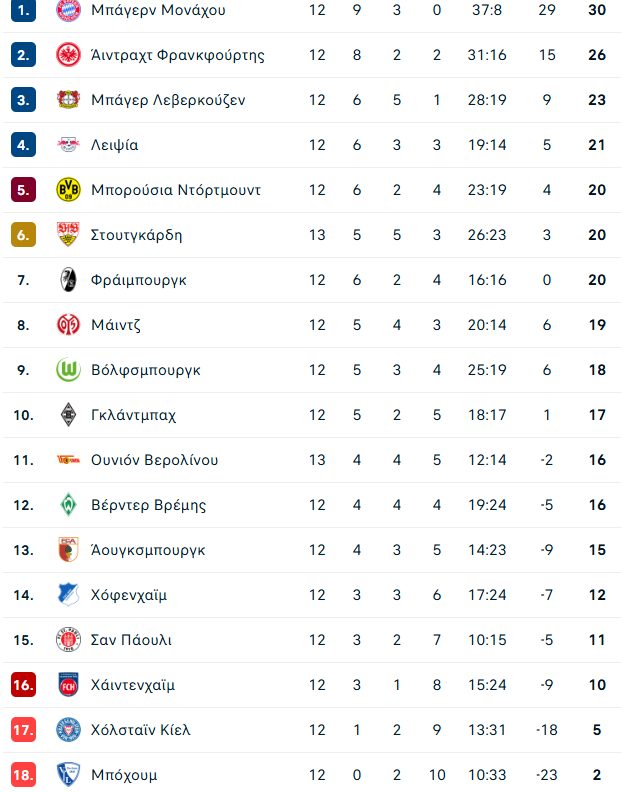Open the VfB Stuttgart crest

(68, 234)
